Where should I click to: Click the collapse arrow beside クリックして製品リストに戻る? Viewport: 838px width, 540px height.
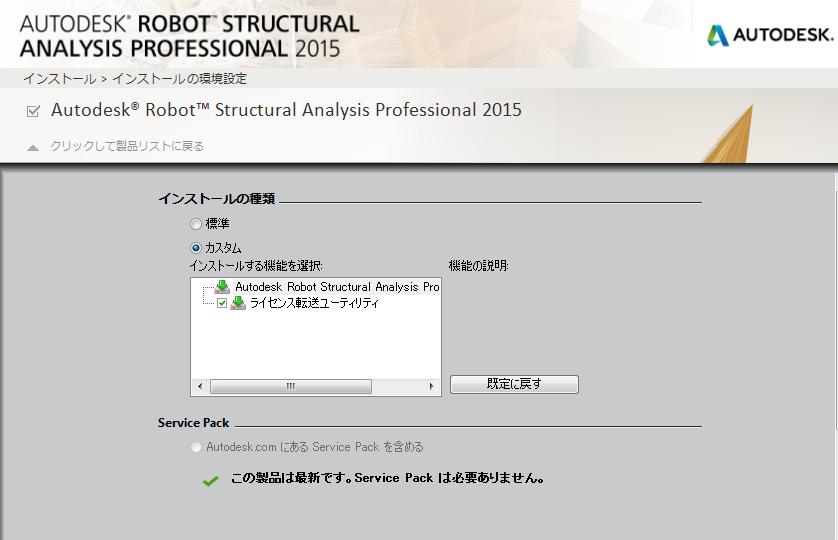(33, 148)
